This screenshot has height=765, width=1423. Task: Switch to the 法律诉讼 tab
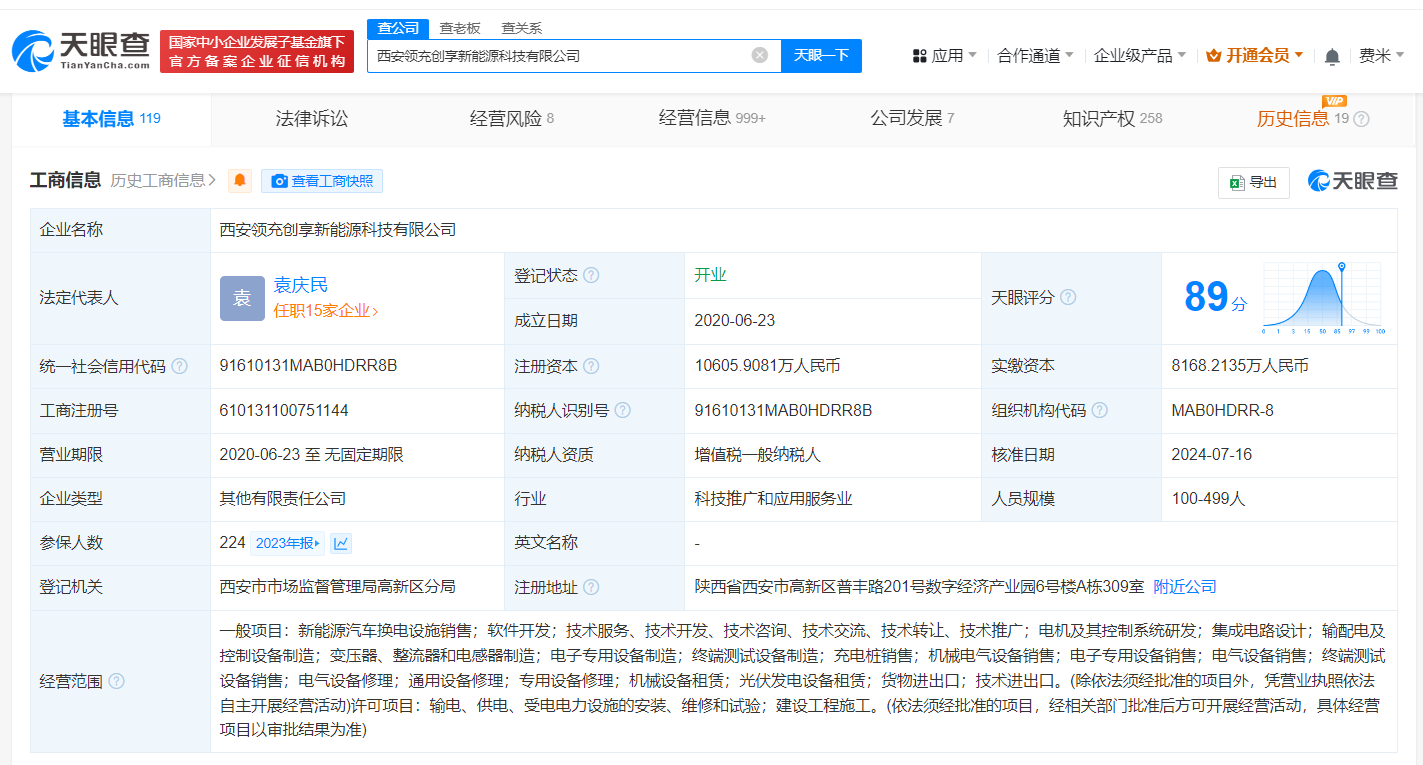pos(313,118)
